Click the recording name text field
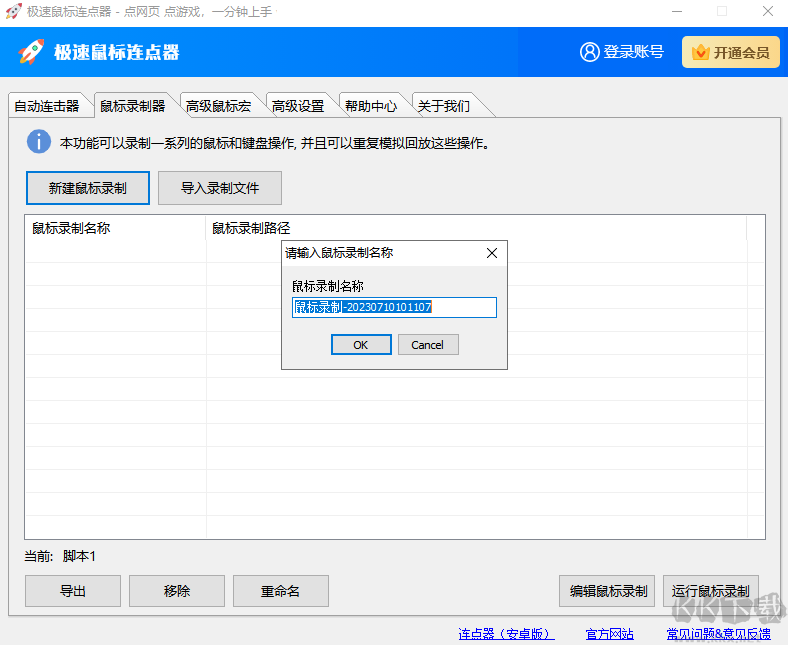The height and width of the screenshot is (645, 788). tap(394, 307)
